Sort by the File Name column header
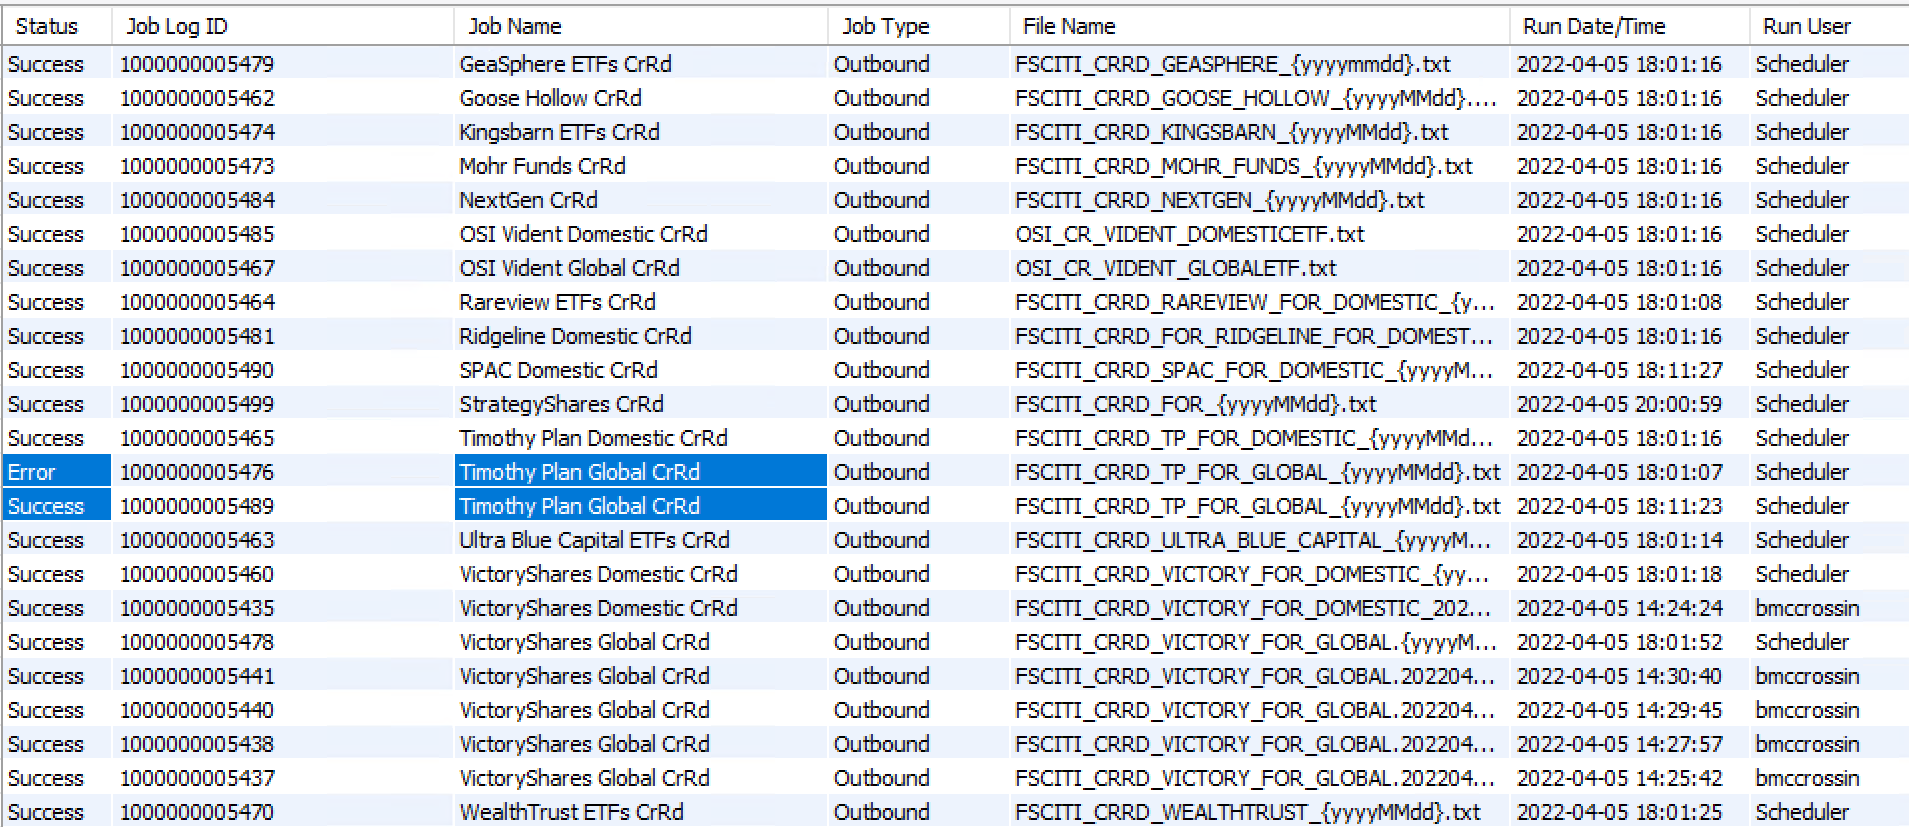This screenshot has height=827, width=1909. coord(1259,26)
